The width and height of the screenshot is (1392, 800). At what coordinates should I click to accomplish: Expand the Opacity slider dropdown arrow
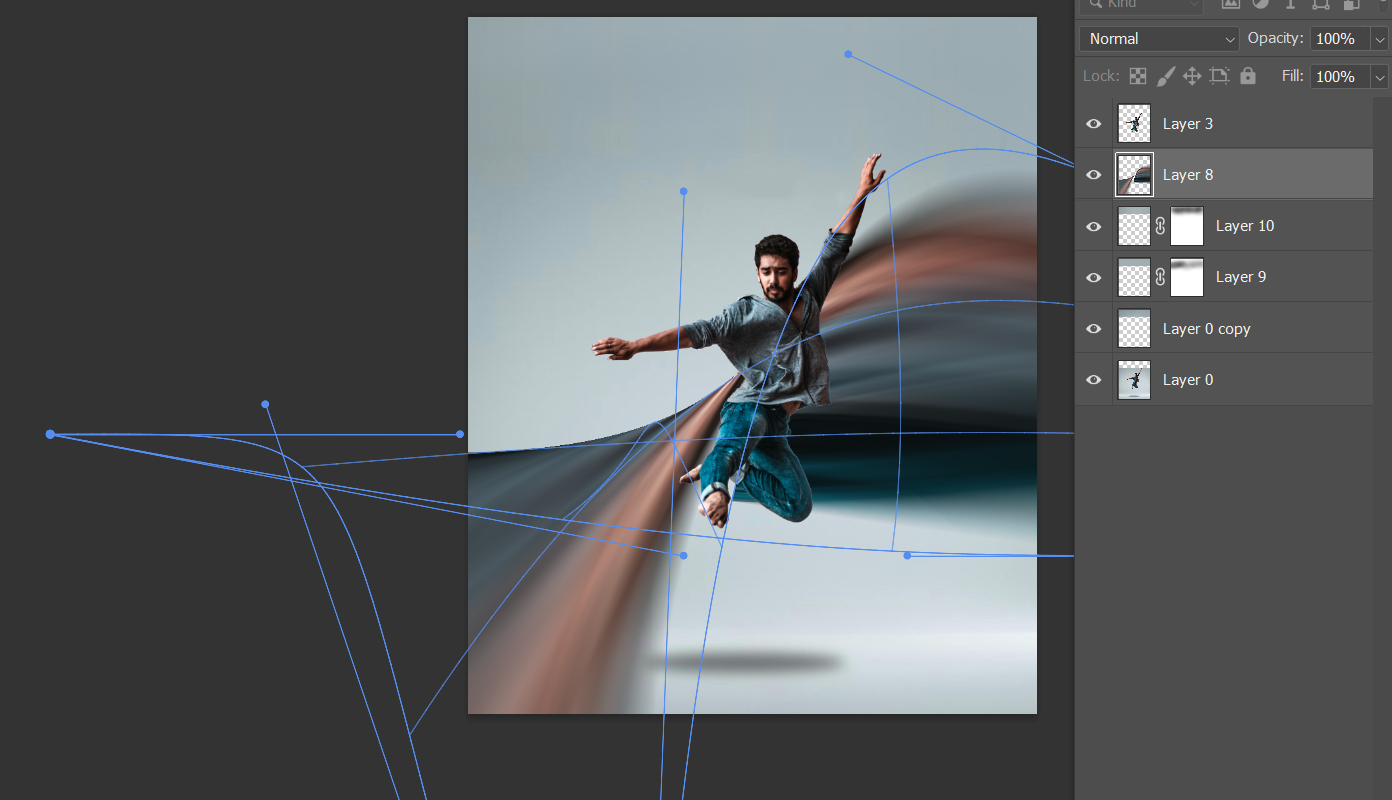[1380, 39]
